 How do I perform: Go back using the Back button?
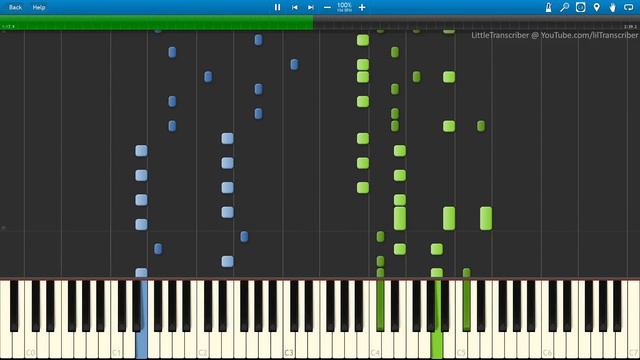tap(15, 7)
